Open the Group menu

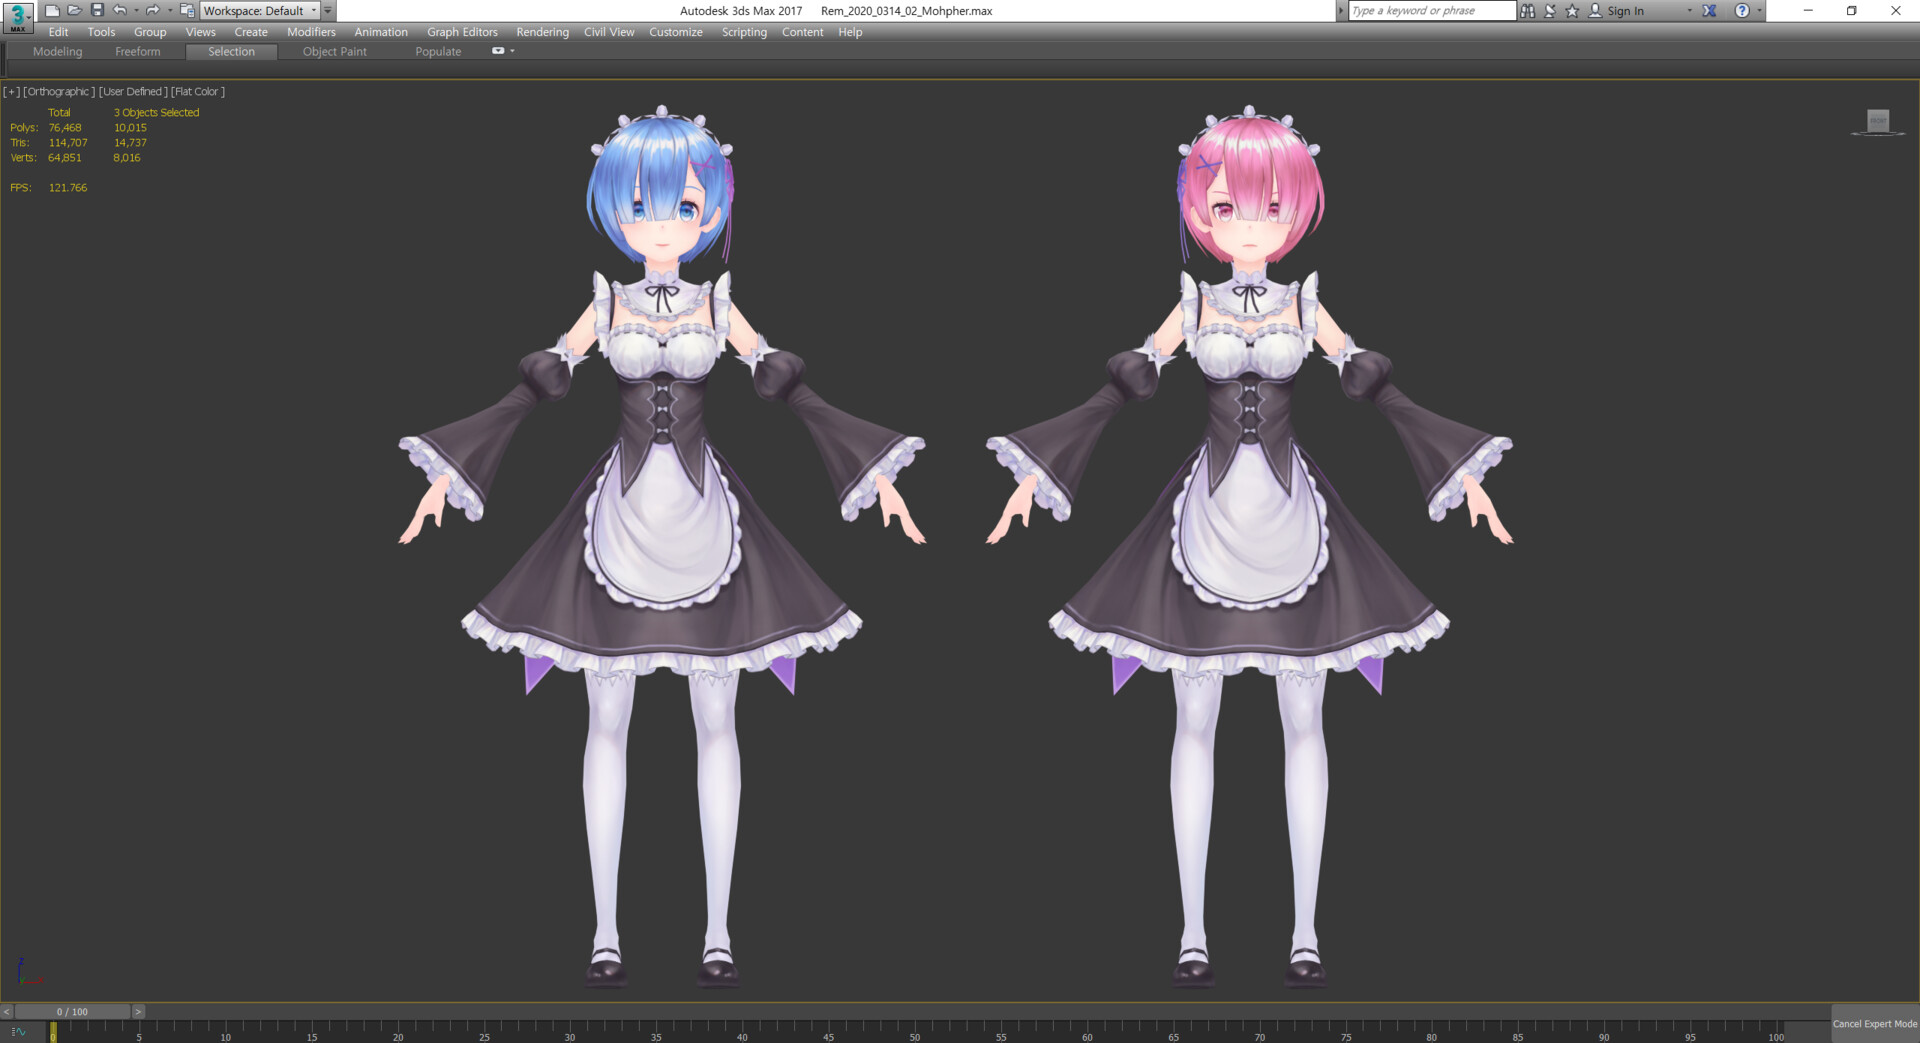pos(150,32)
